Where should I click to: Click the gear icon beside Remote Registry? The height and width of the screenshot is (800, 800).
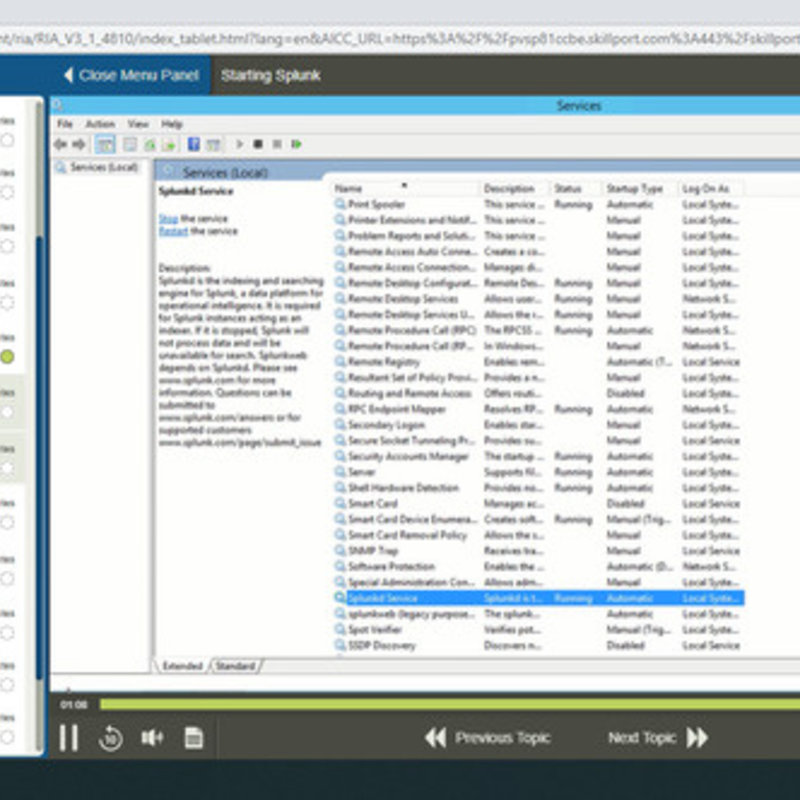(340, 362)
